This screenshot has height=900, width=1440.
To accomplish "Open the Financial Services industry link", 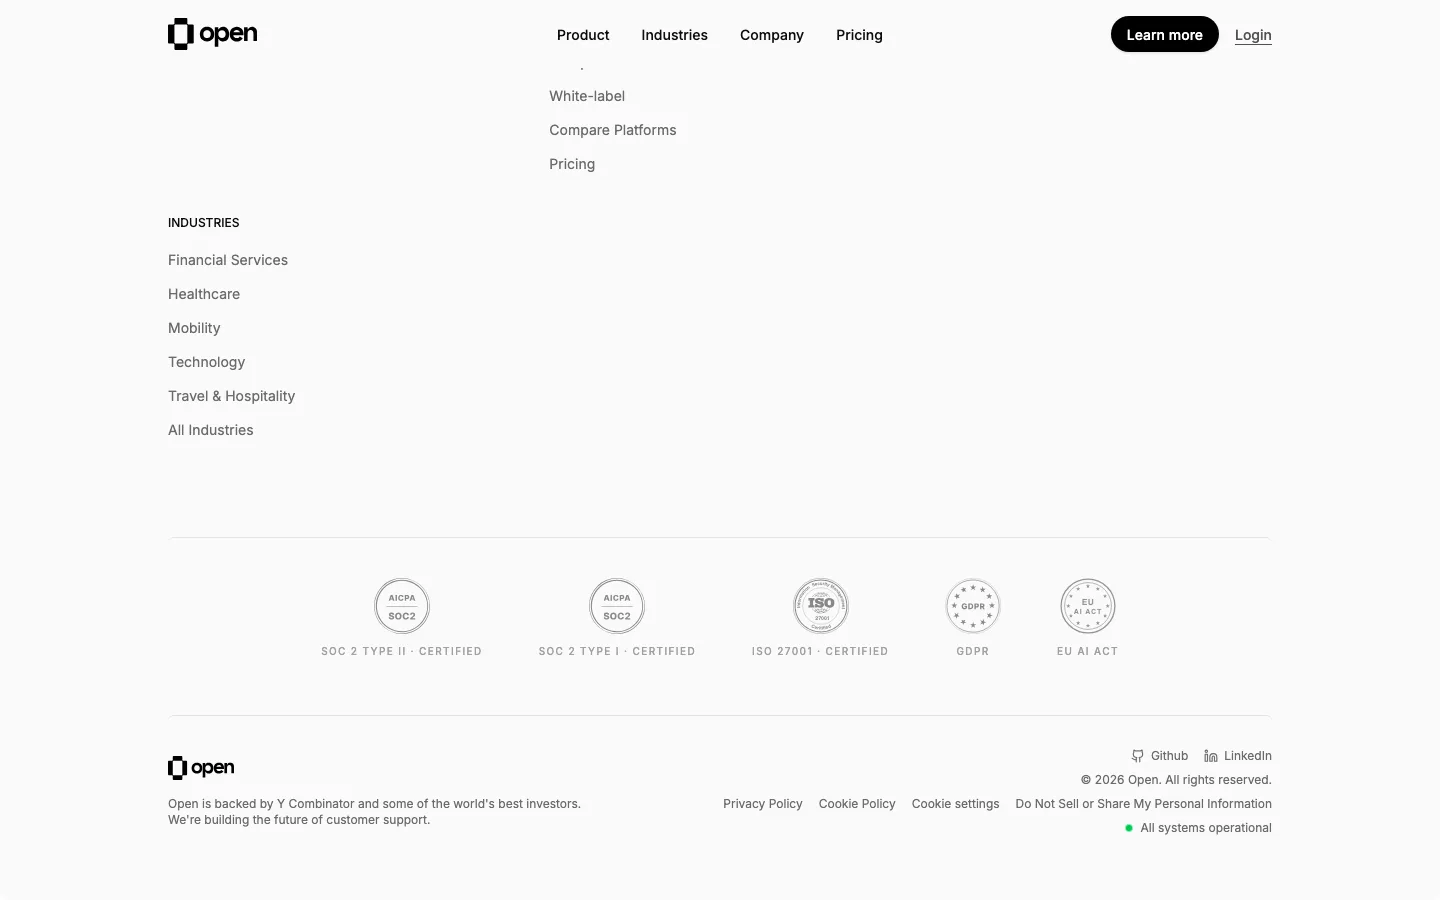I will point(228,260).
